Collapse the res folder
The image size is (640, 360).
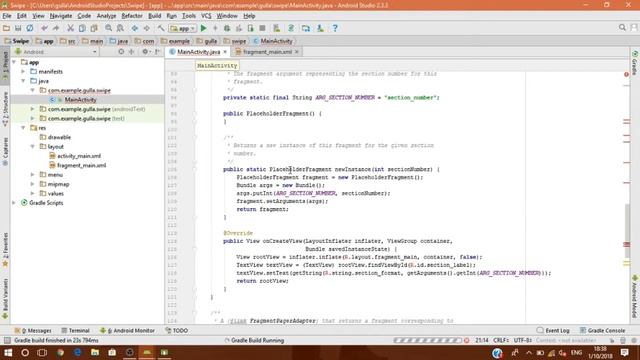point(23,128)
